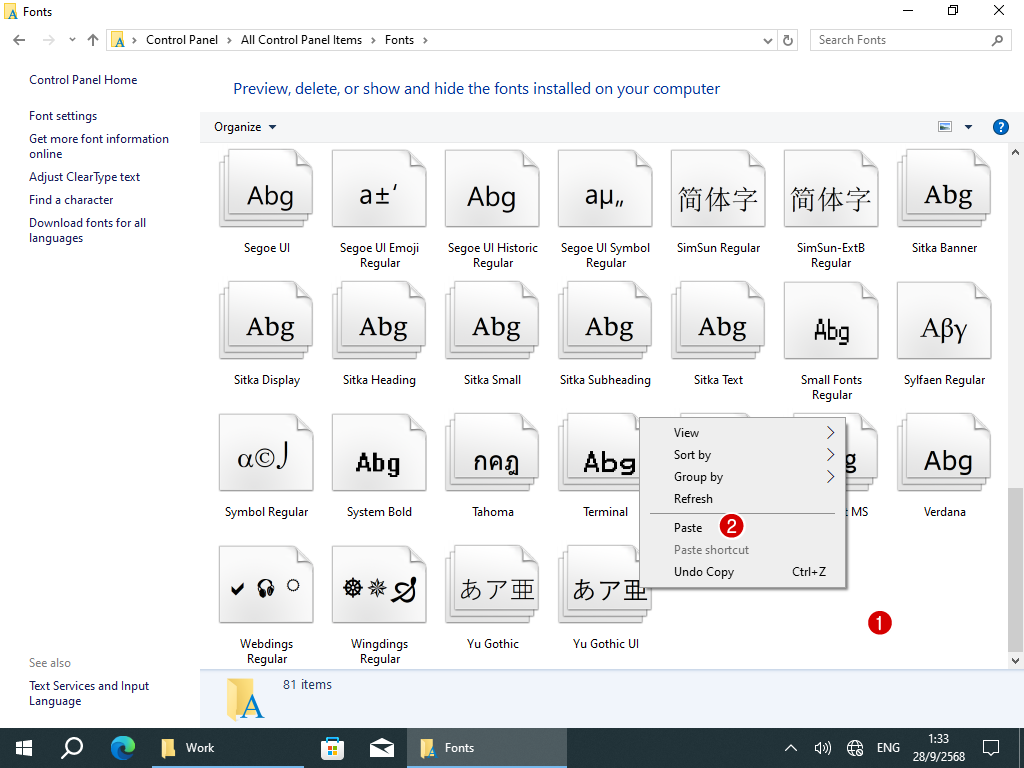Navigate up one folder level
This screenshot has height=768, width=1024.
click(x=93, y=40)
